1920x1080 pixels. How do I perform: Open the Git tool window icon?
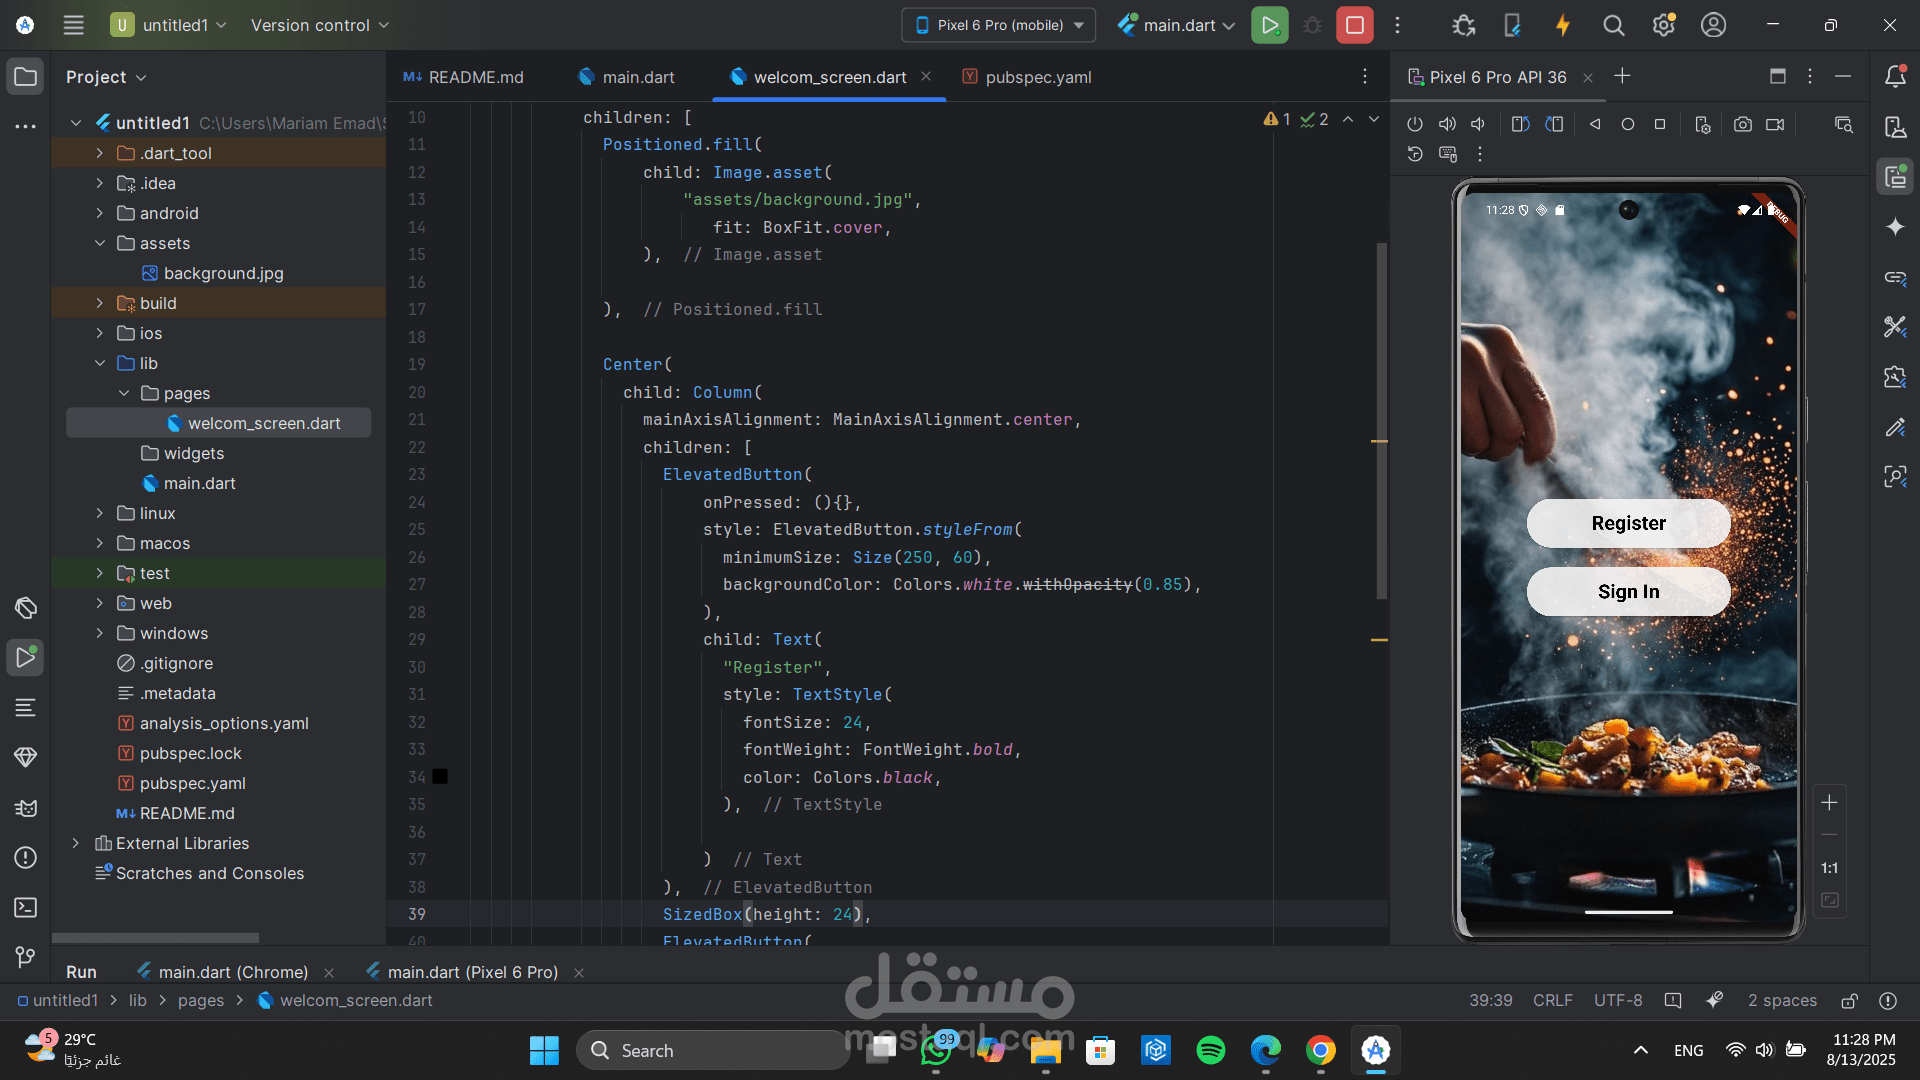pyautogui.click(x=26, y=957)
